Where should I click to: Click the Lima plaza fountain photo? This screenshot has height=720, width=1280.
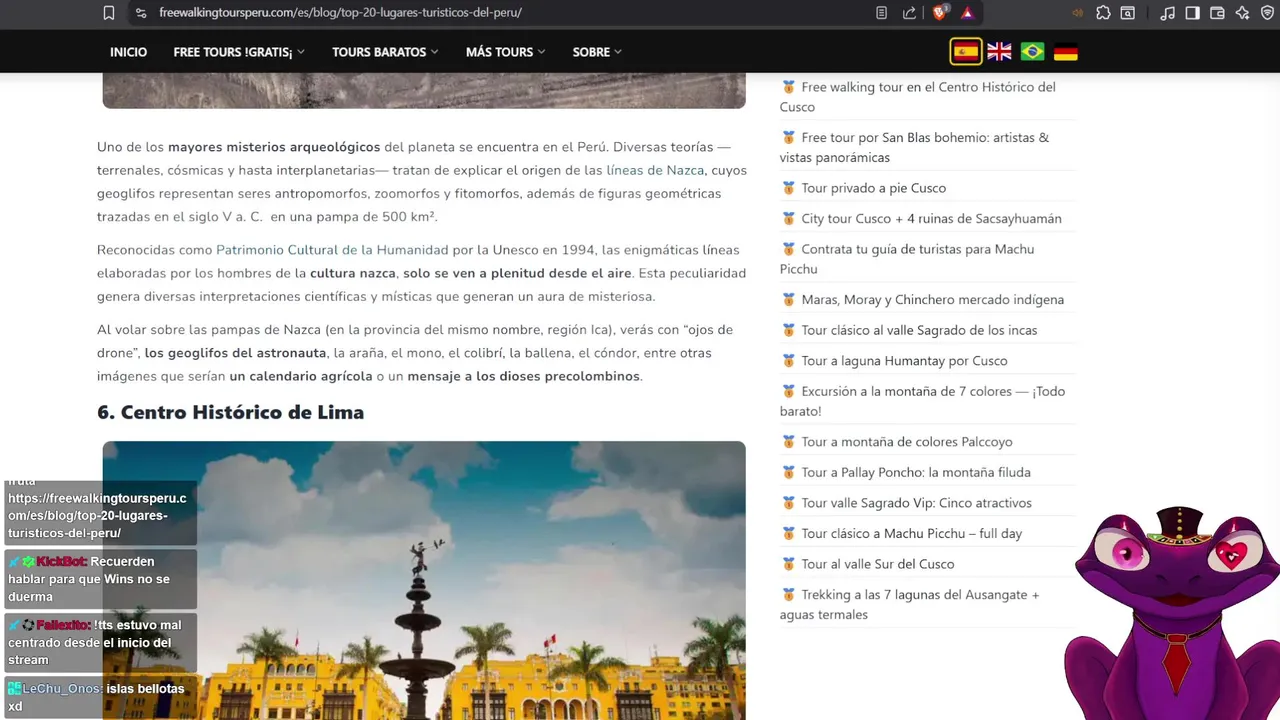(x=424, y=580)
